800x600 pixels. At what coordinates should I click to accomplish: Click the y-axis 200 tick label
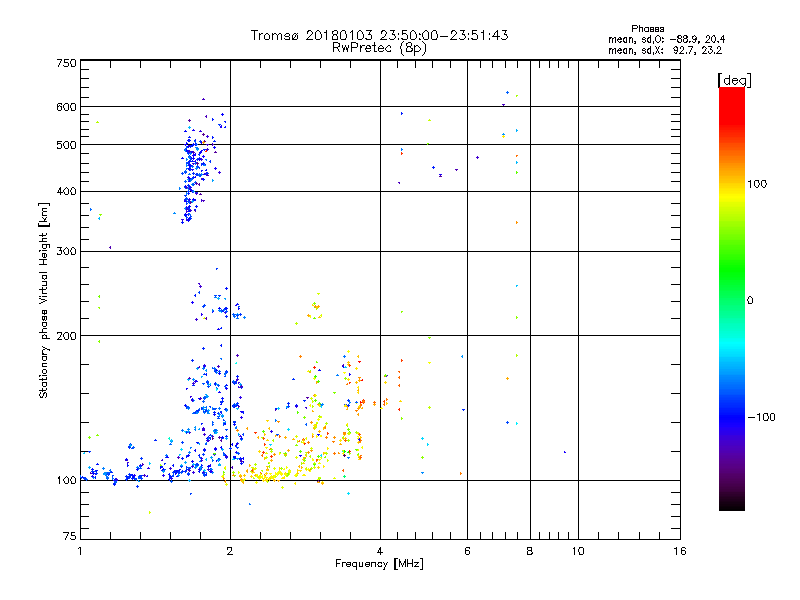pos(67,336)
